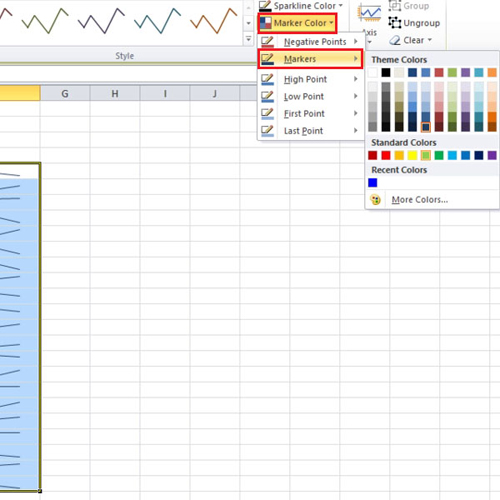Expand the Clear dropdown arrow
Screen dimensions: 500x500
[429, 40]
